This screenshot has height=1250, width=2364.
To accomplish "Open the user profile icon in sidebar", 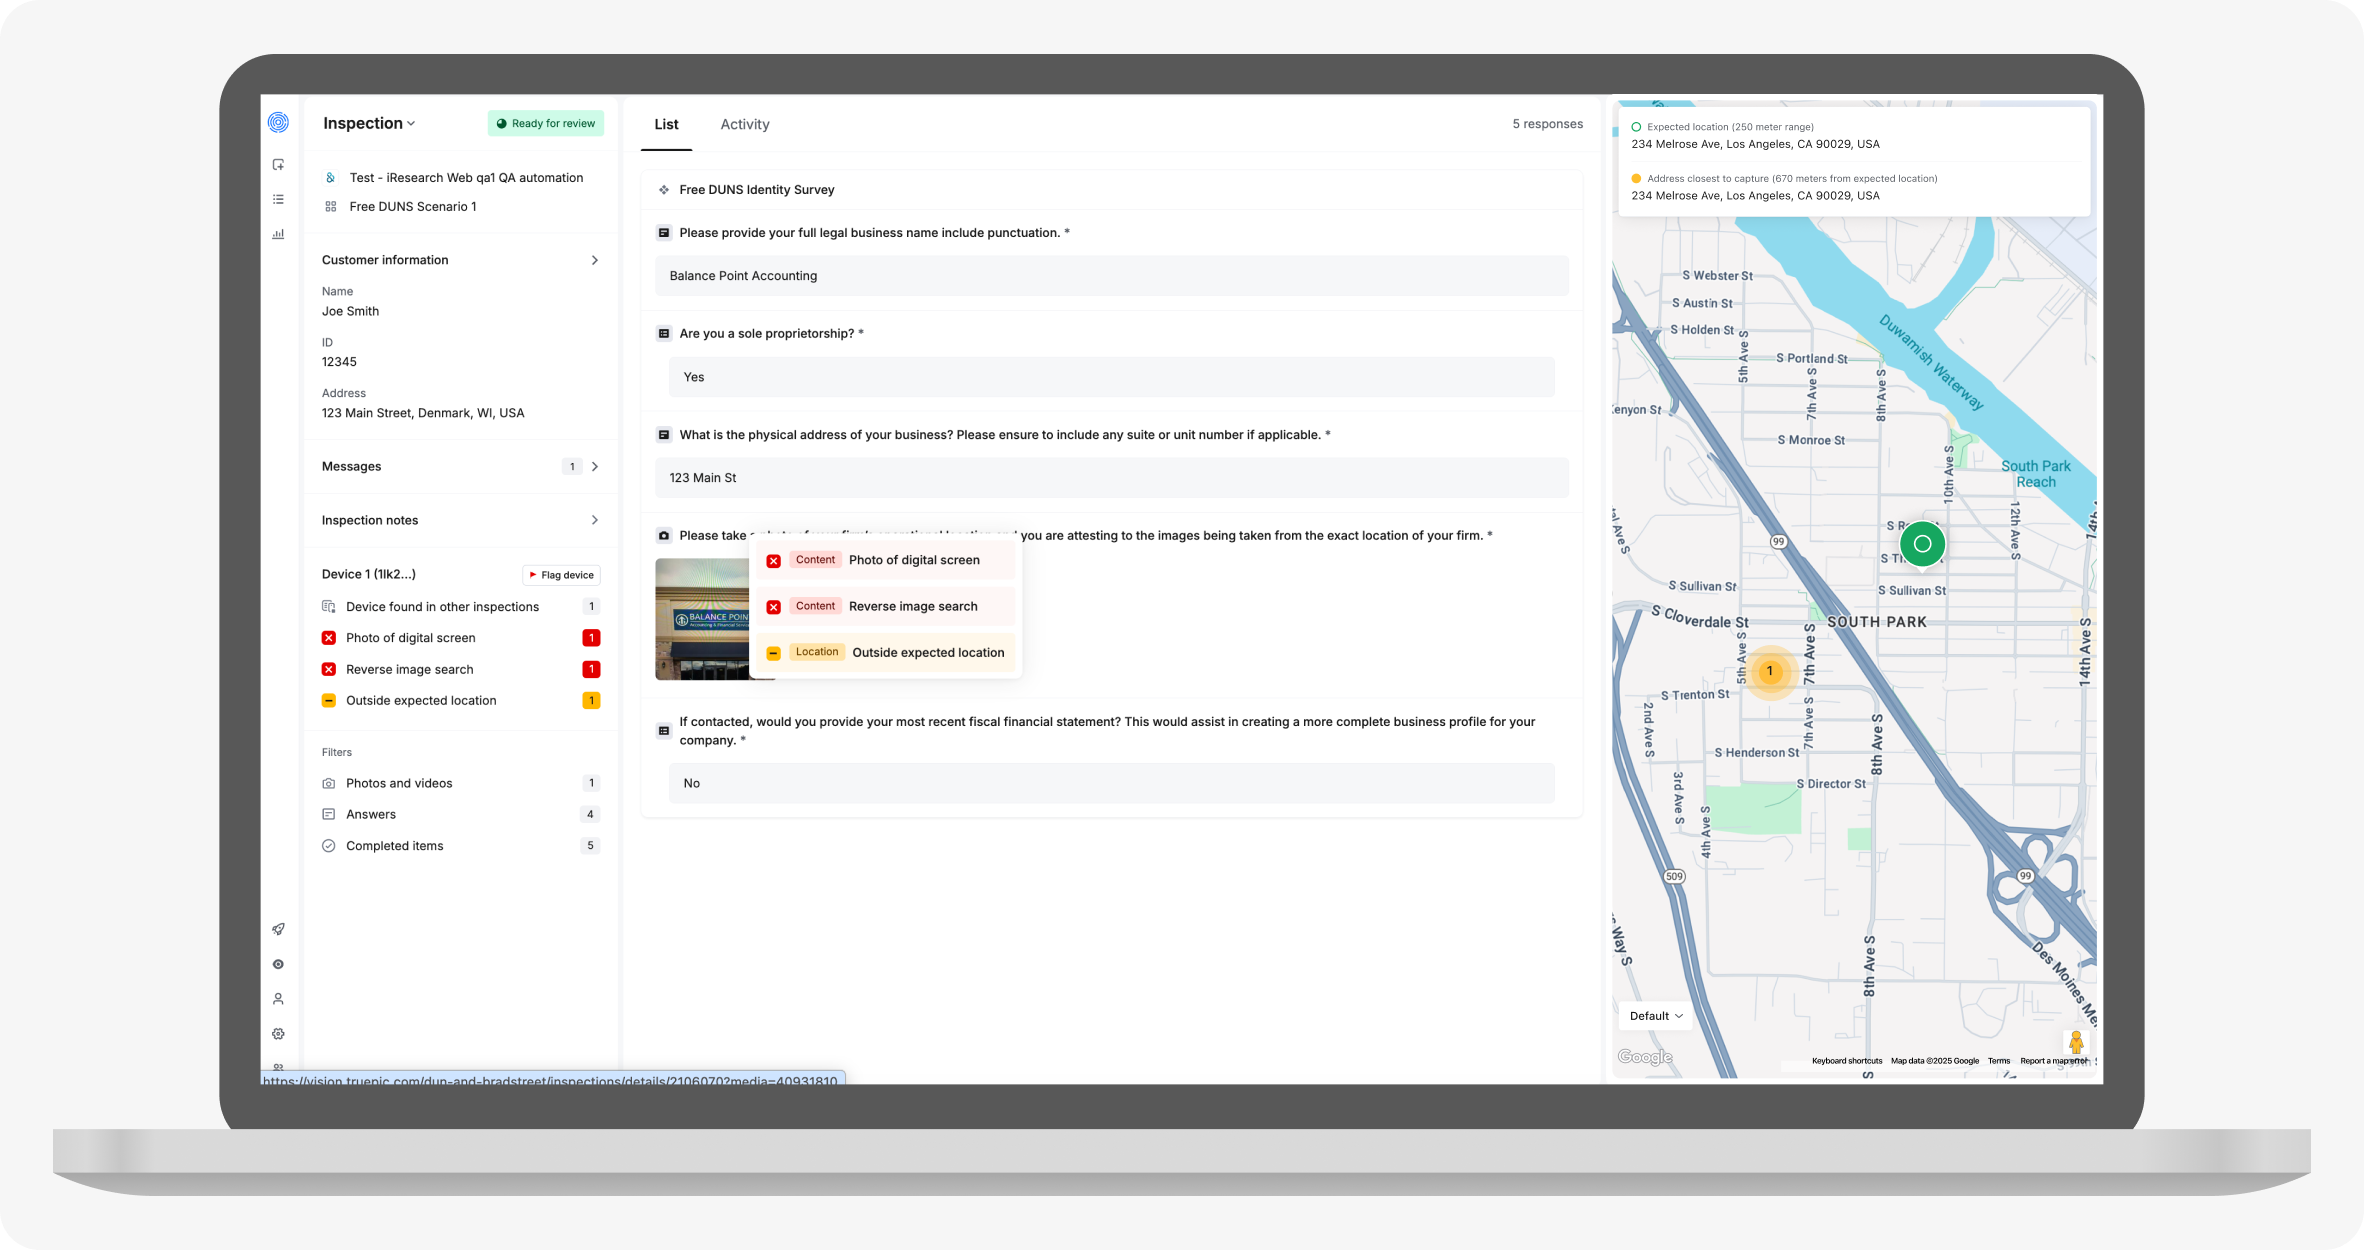I will click(279, 999).
